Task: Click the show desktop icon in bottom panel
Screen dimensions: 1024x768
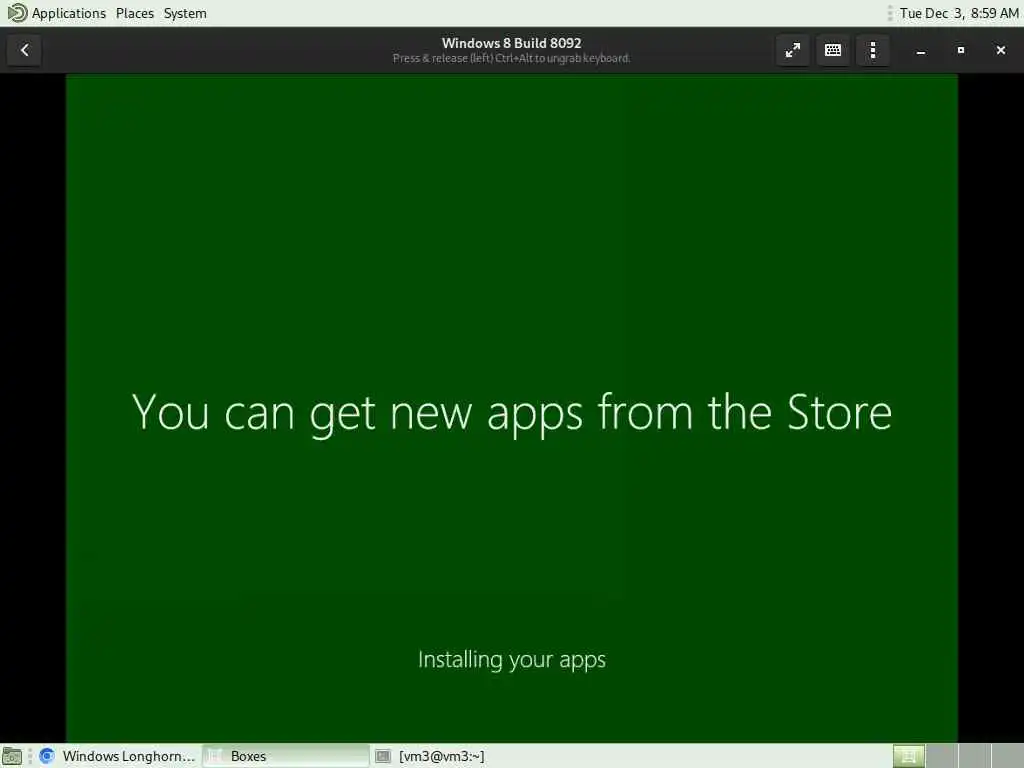Action: (12, 756)
